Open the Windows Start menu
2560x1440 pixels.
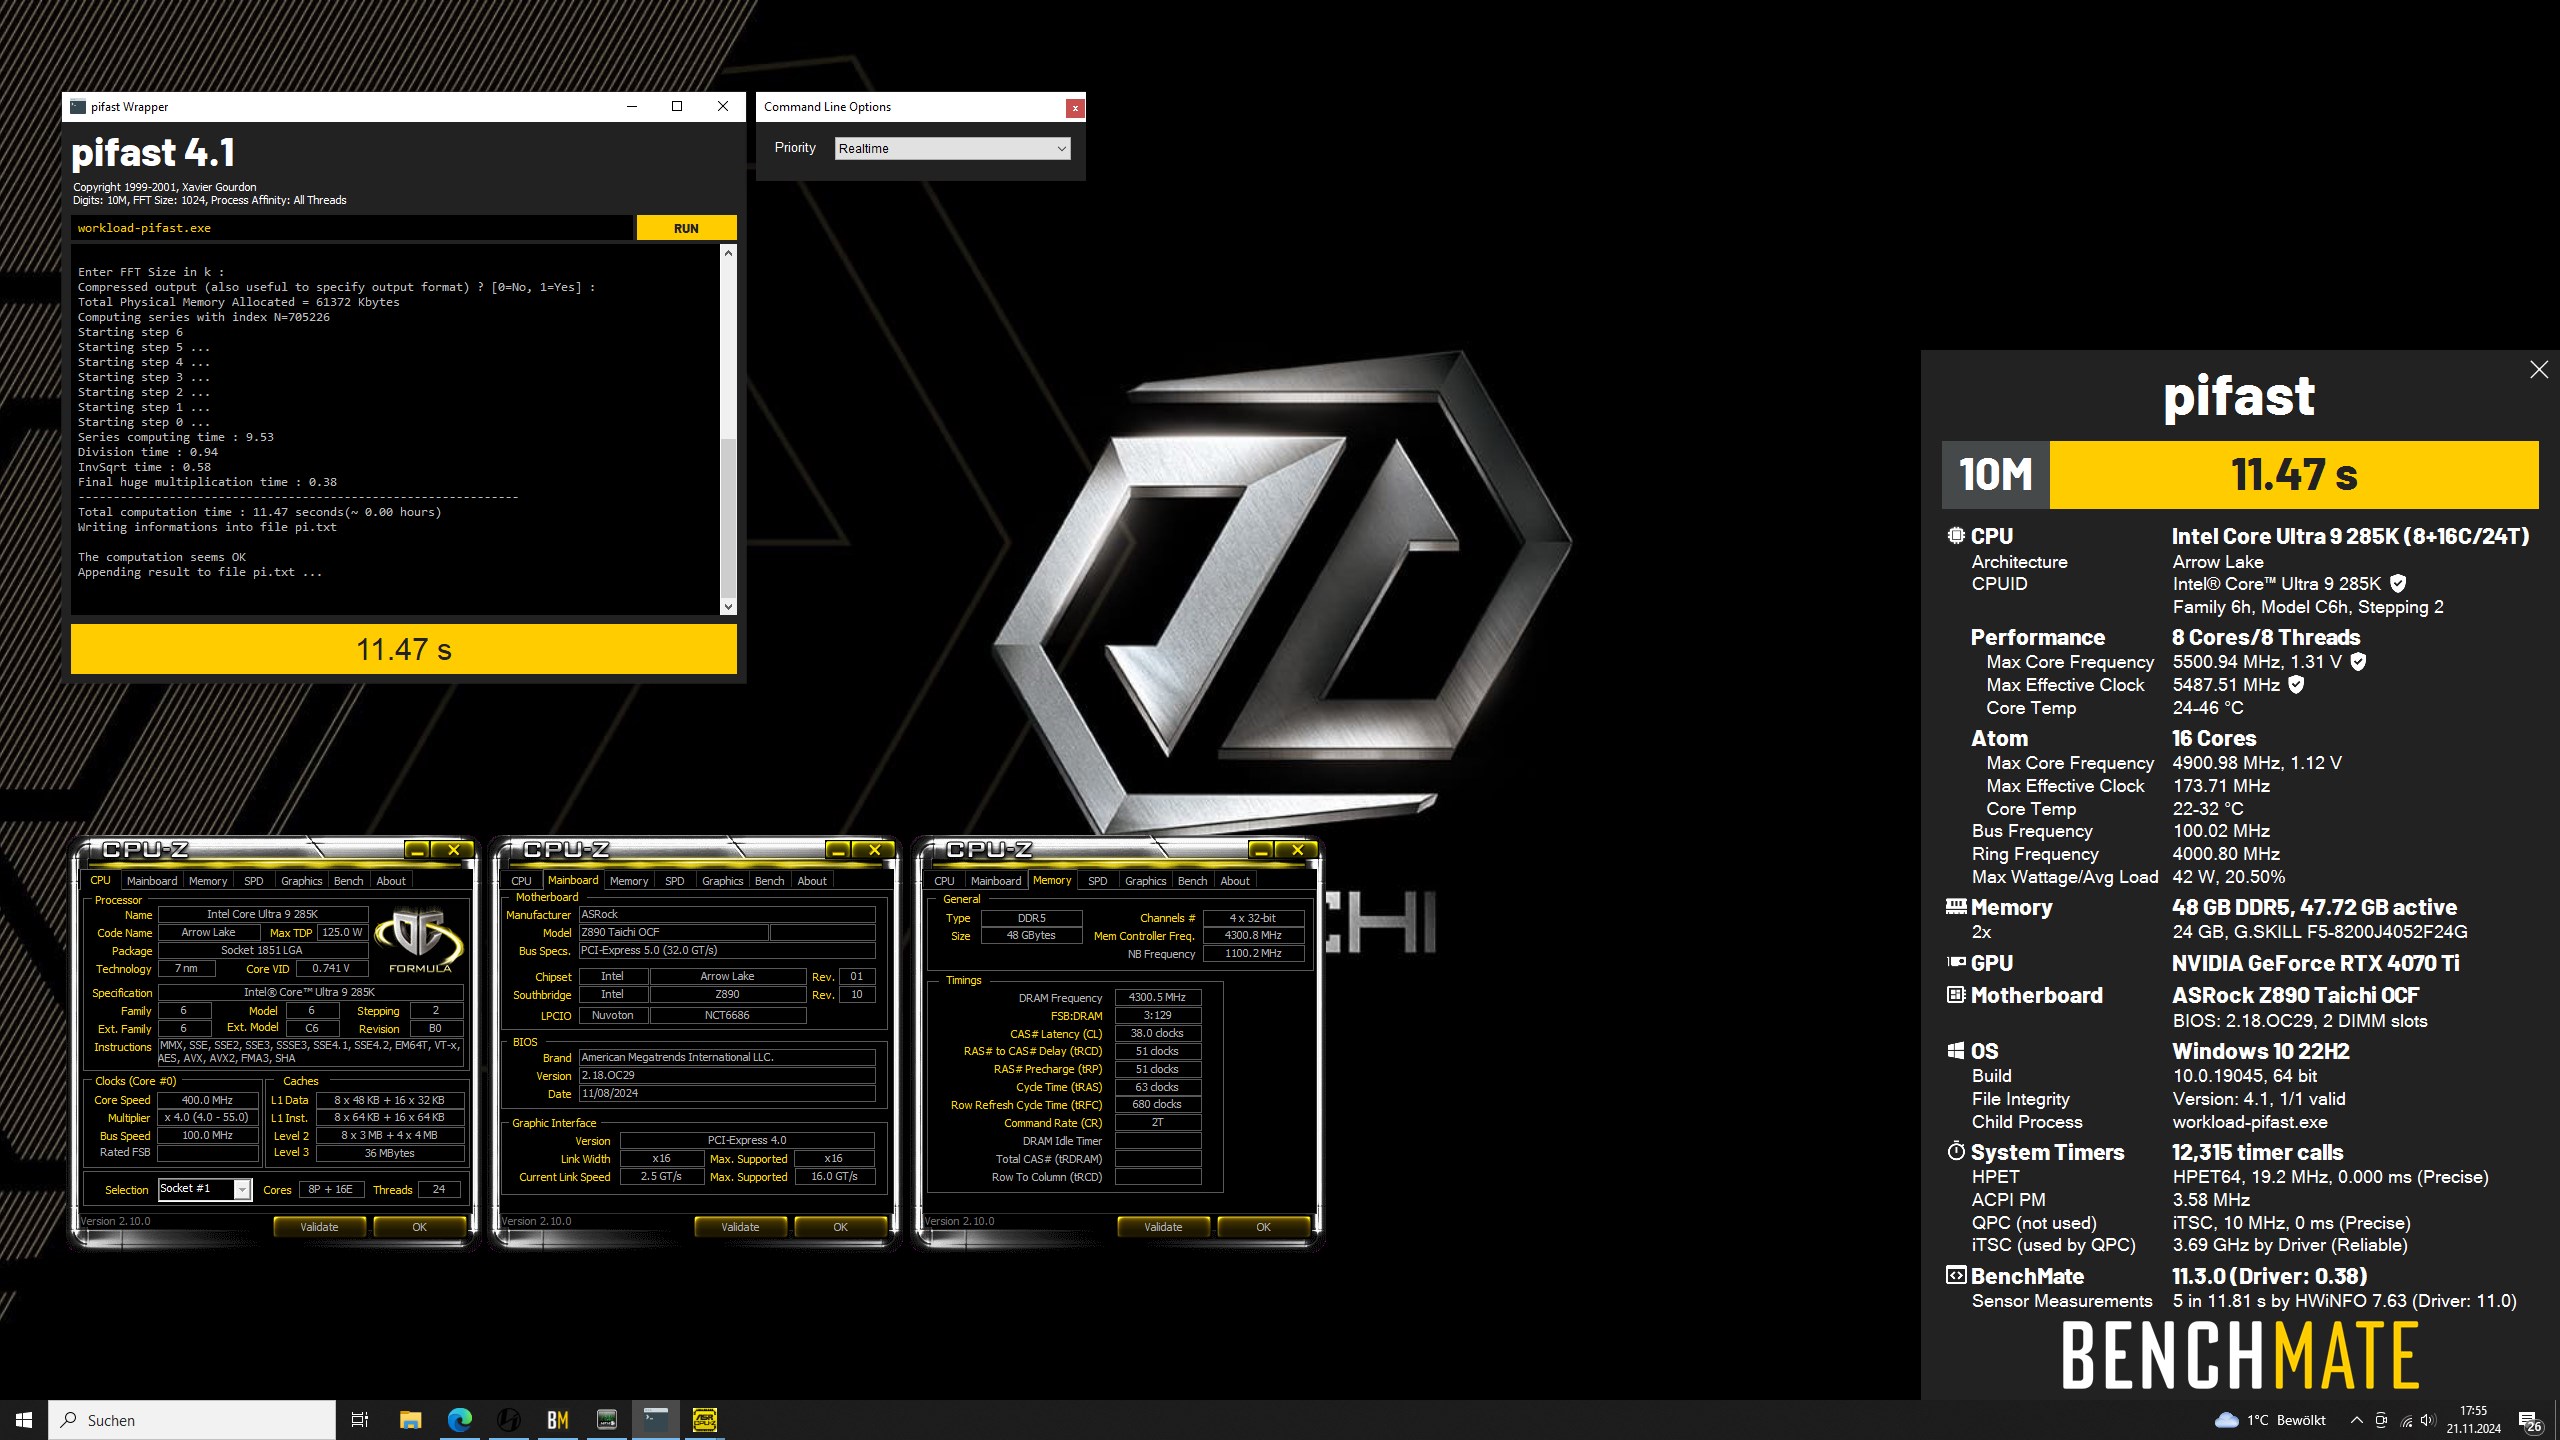(x=24, y=1420)
